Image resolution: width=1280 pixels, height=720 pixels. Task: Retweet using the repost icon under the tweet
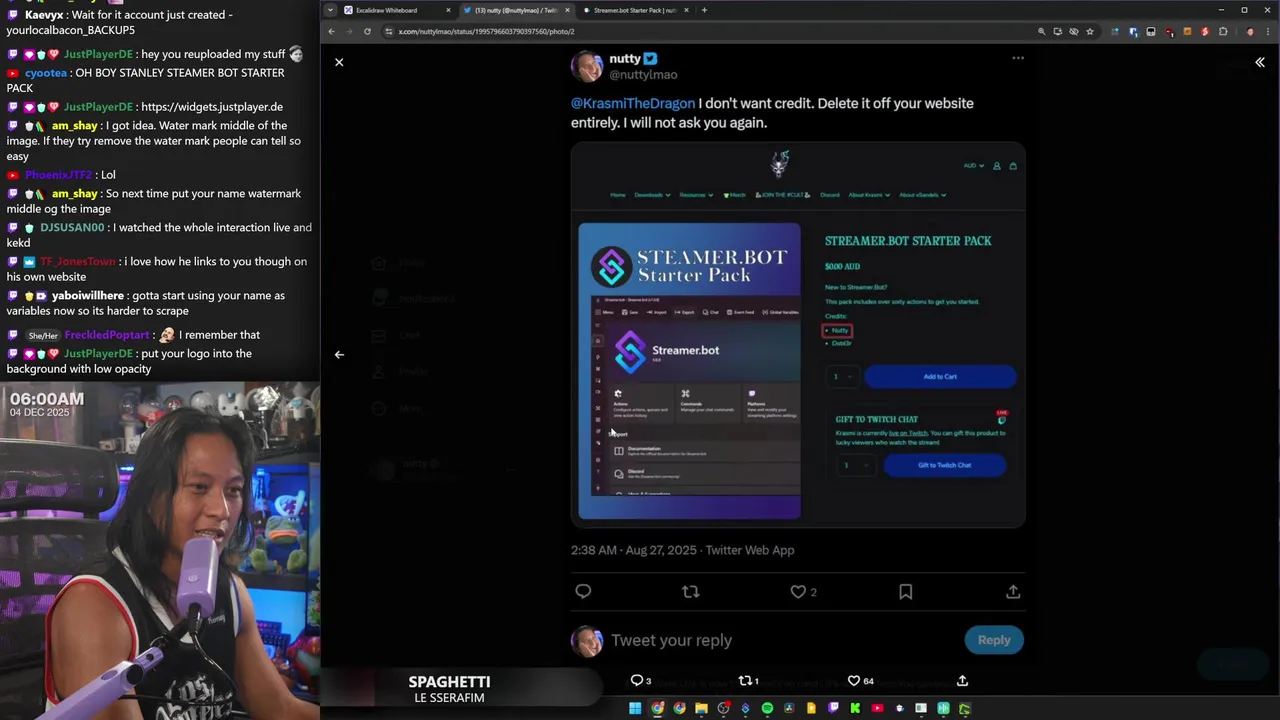pyautogui.click(x=690, y=592)
